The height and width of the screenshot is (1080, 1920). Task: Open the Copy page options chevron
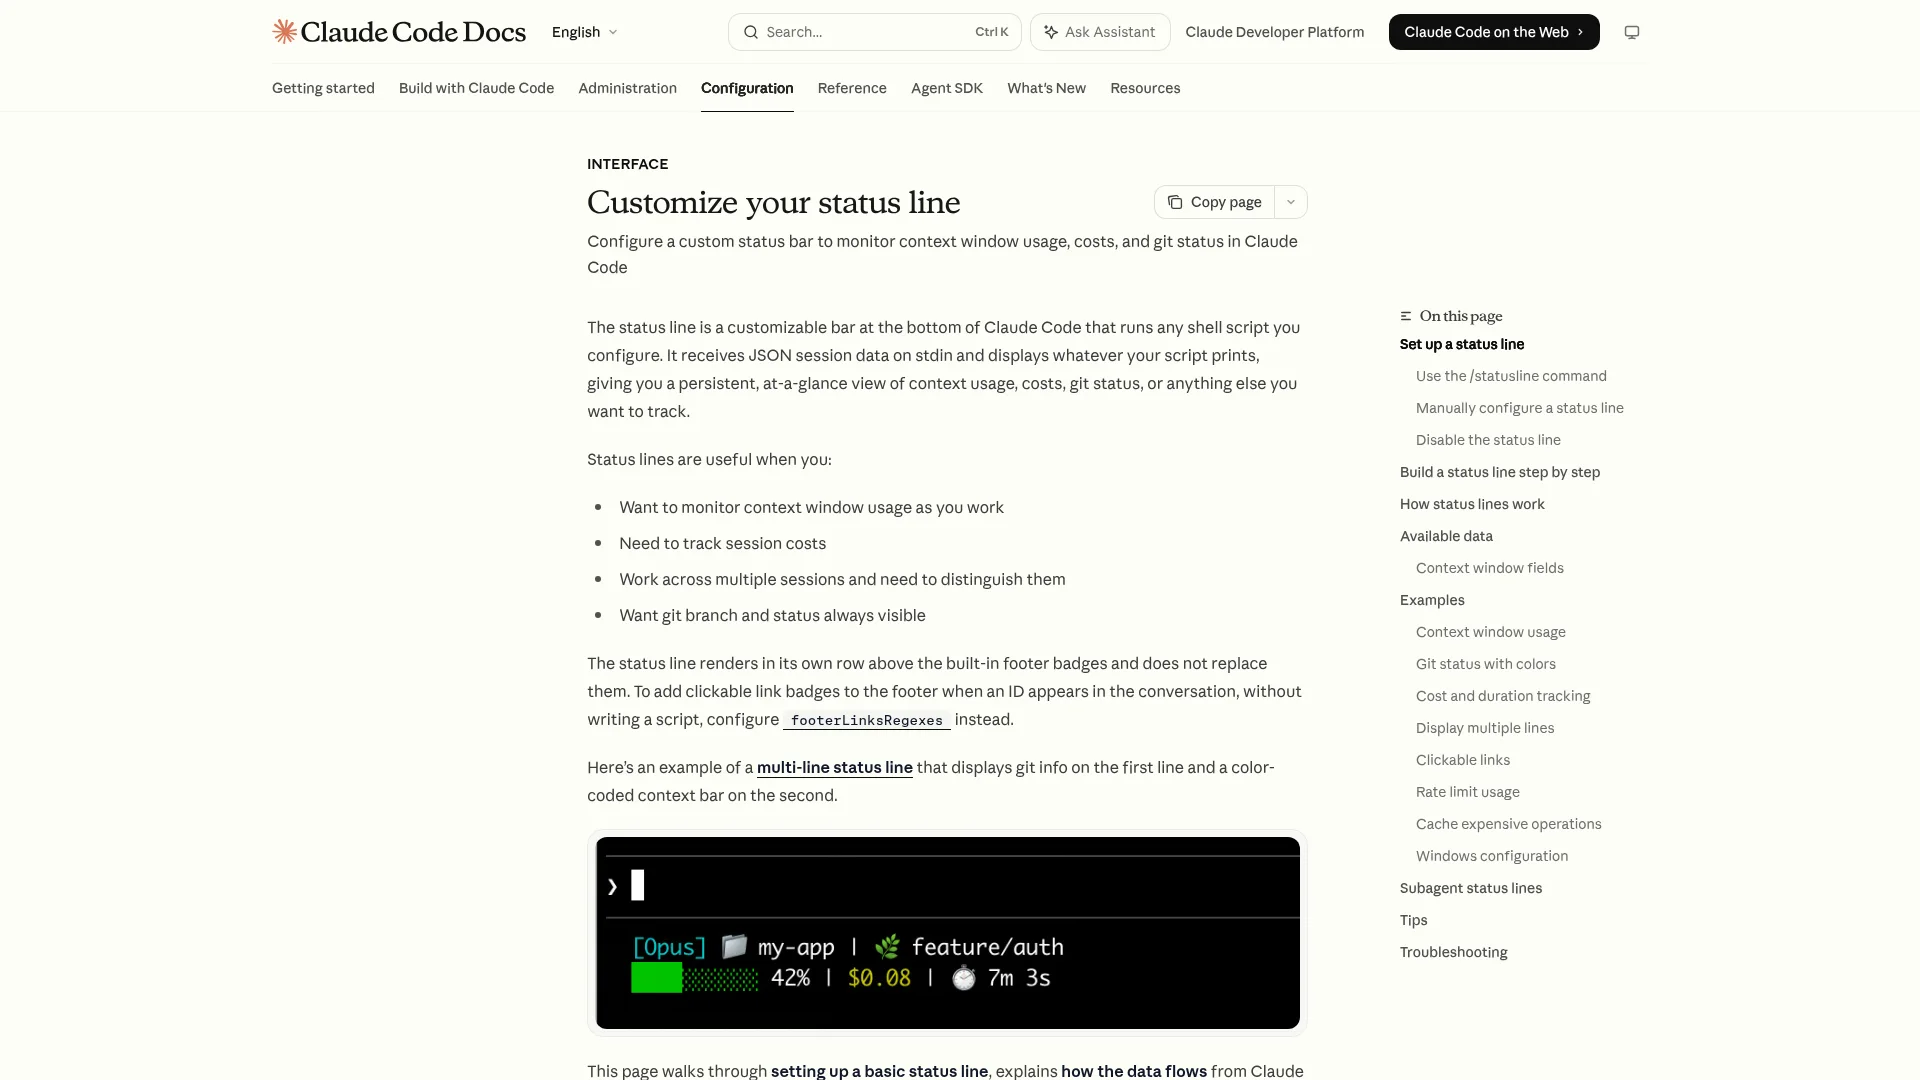(1291, 202)
